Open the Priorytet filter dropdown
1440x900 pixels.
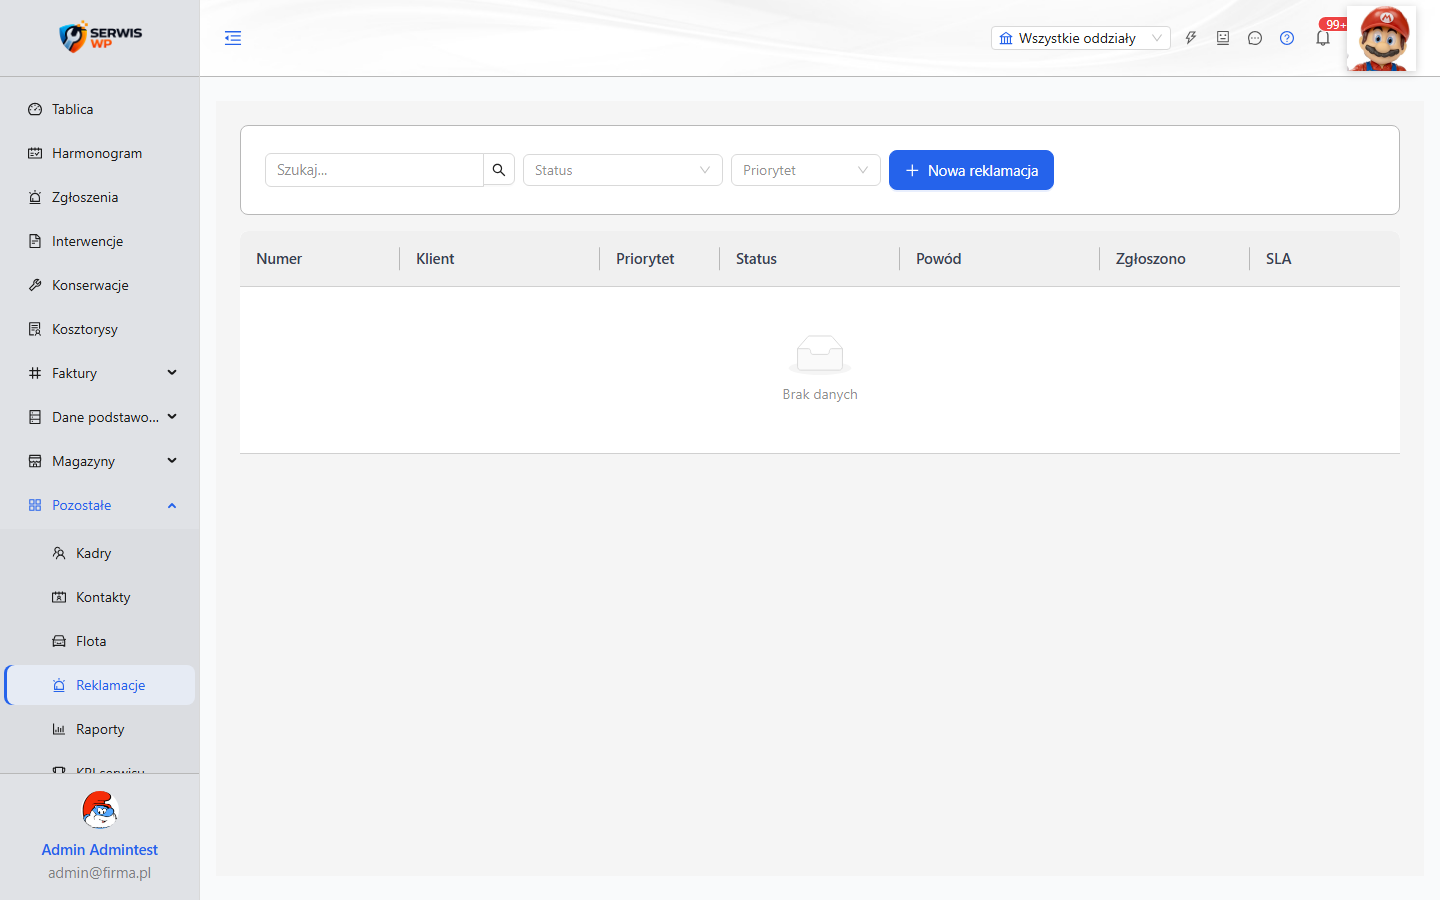tap(806, 170)
